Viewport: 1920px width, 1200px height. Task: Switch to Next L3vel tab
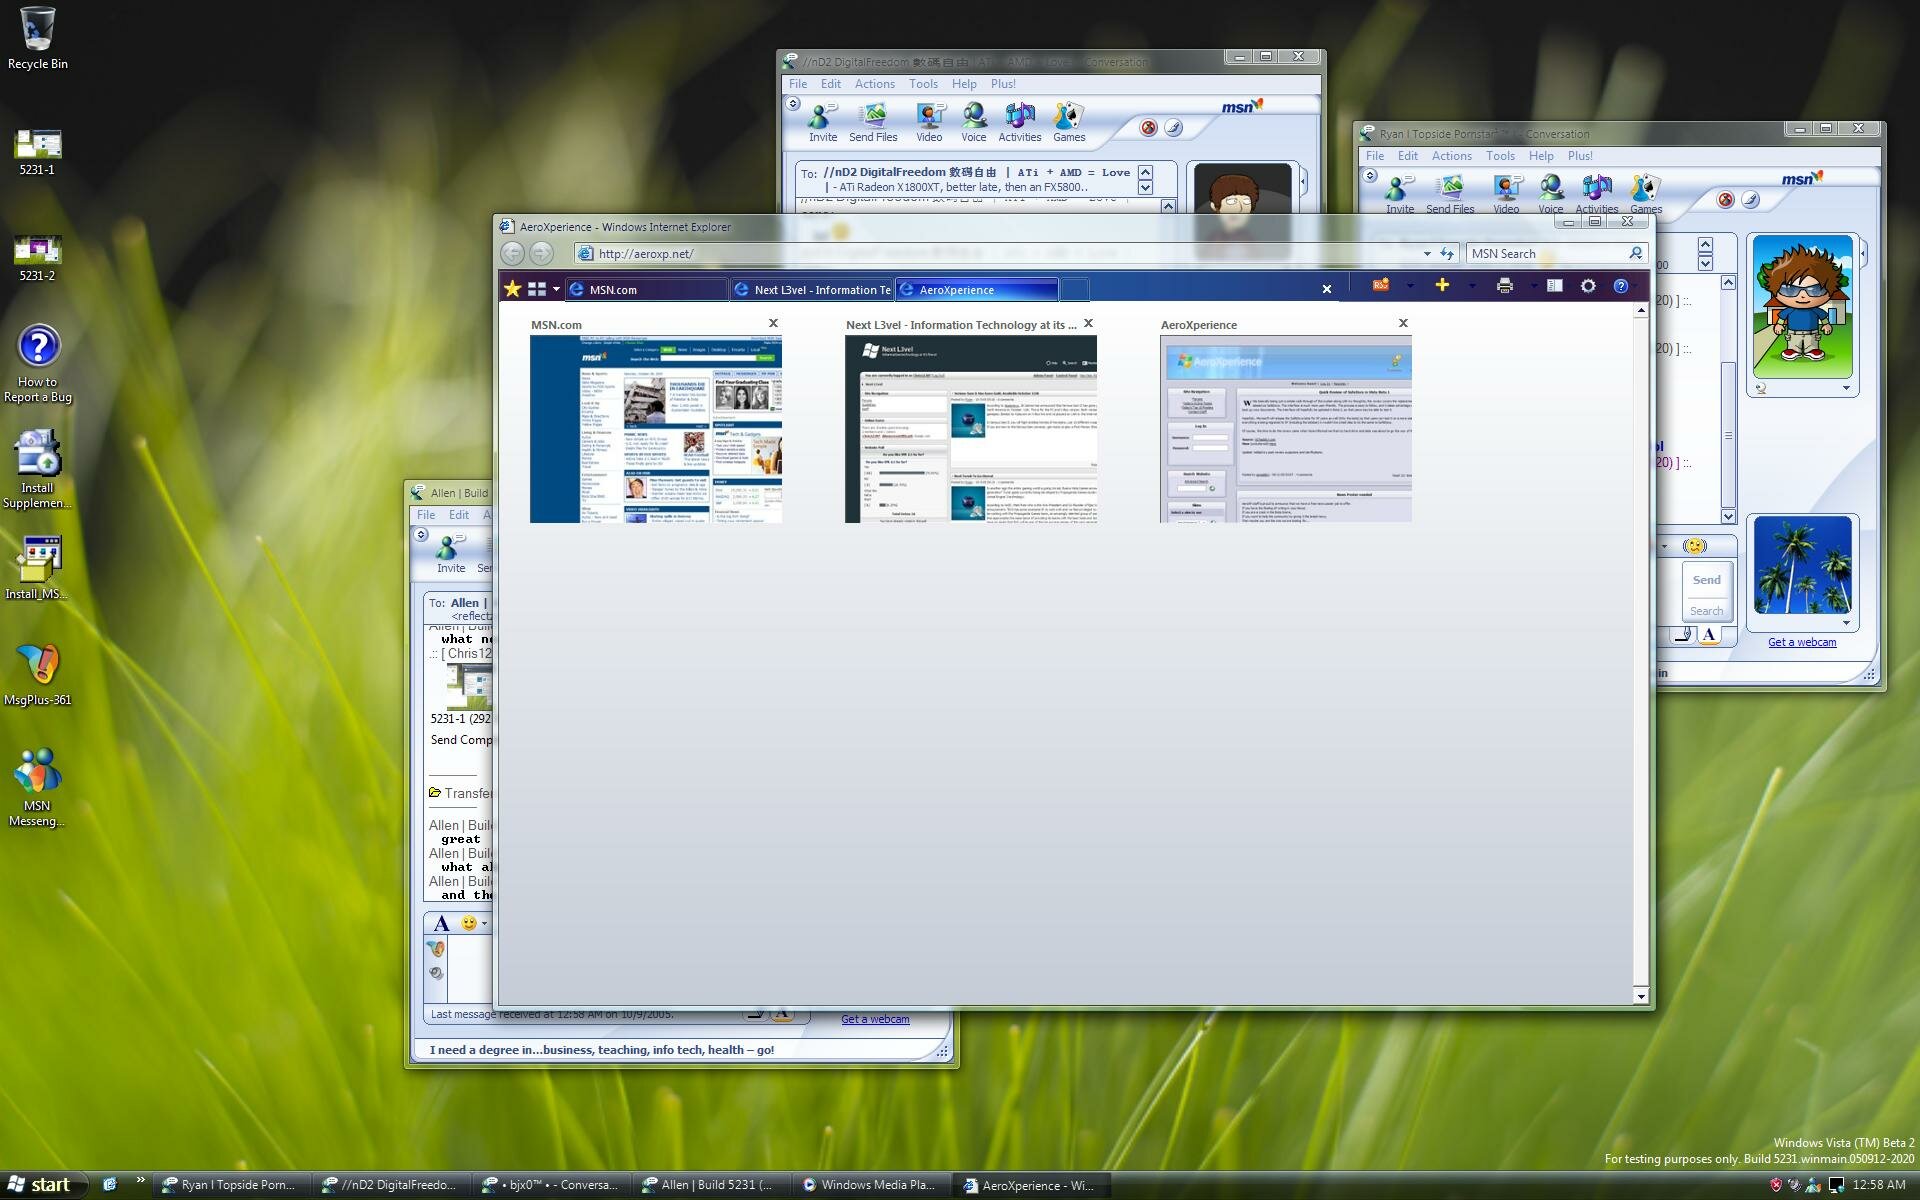811,290
